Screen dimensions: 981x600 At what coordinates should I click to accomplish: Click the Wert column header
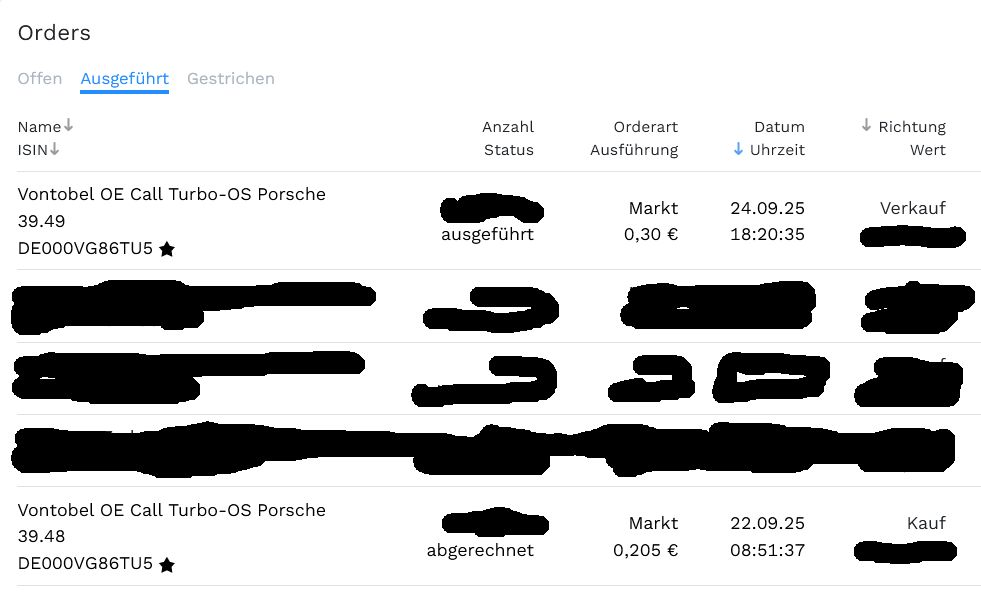click(927, 150)
